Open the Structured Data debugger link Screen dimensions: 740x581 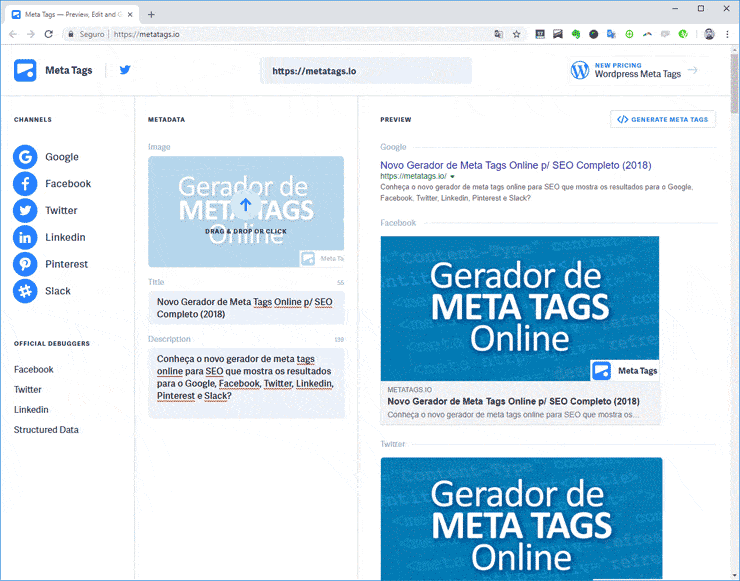coord(46,429)
